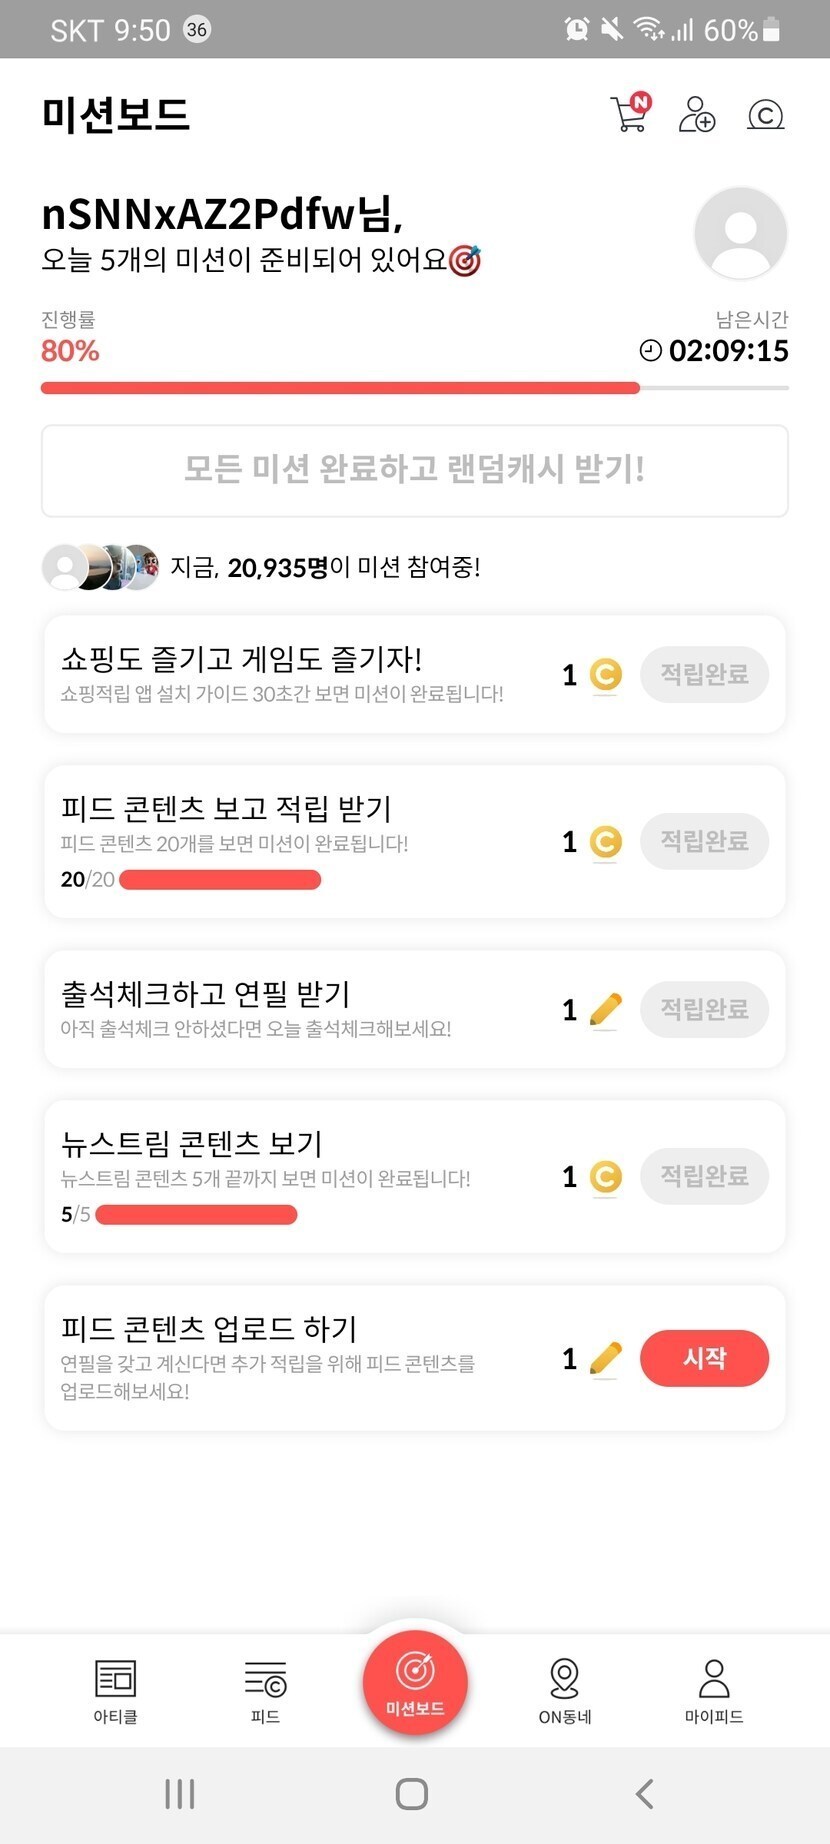Screen dimensions: 830x1844
Task: Tap coin icon on 뉴스트림 콘텐츠 보기
Action: (x=605, y=1177)
